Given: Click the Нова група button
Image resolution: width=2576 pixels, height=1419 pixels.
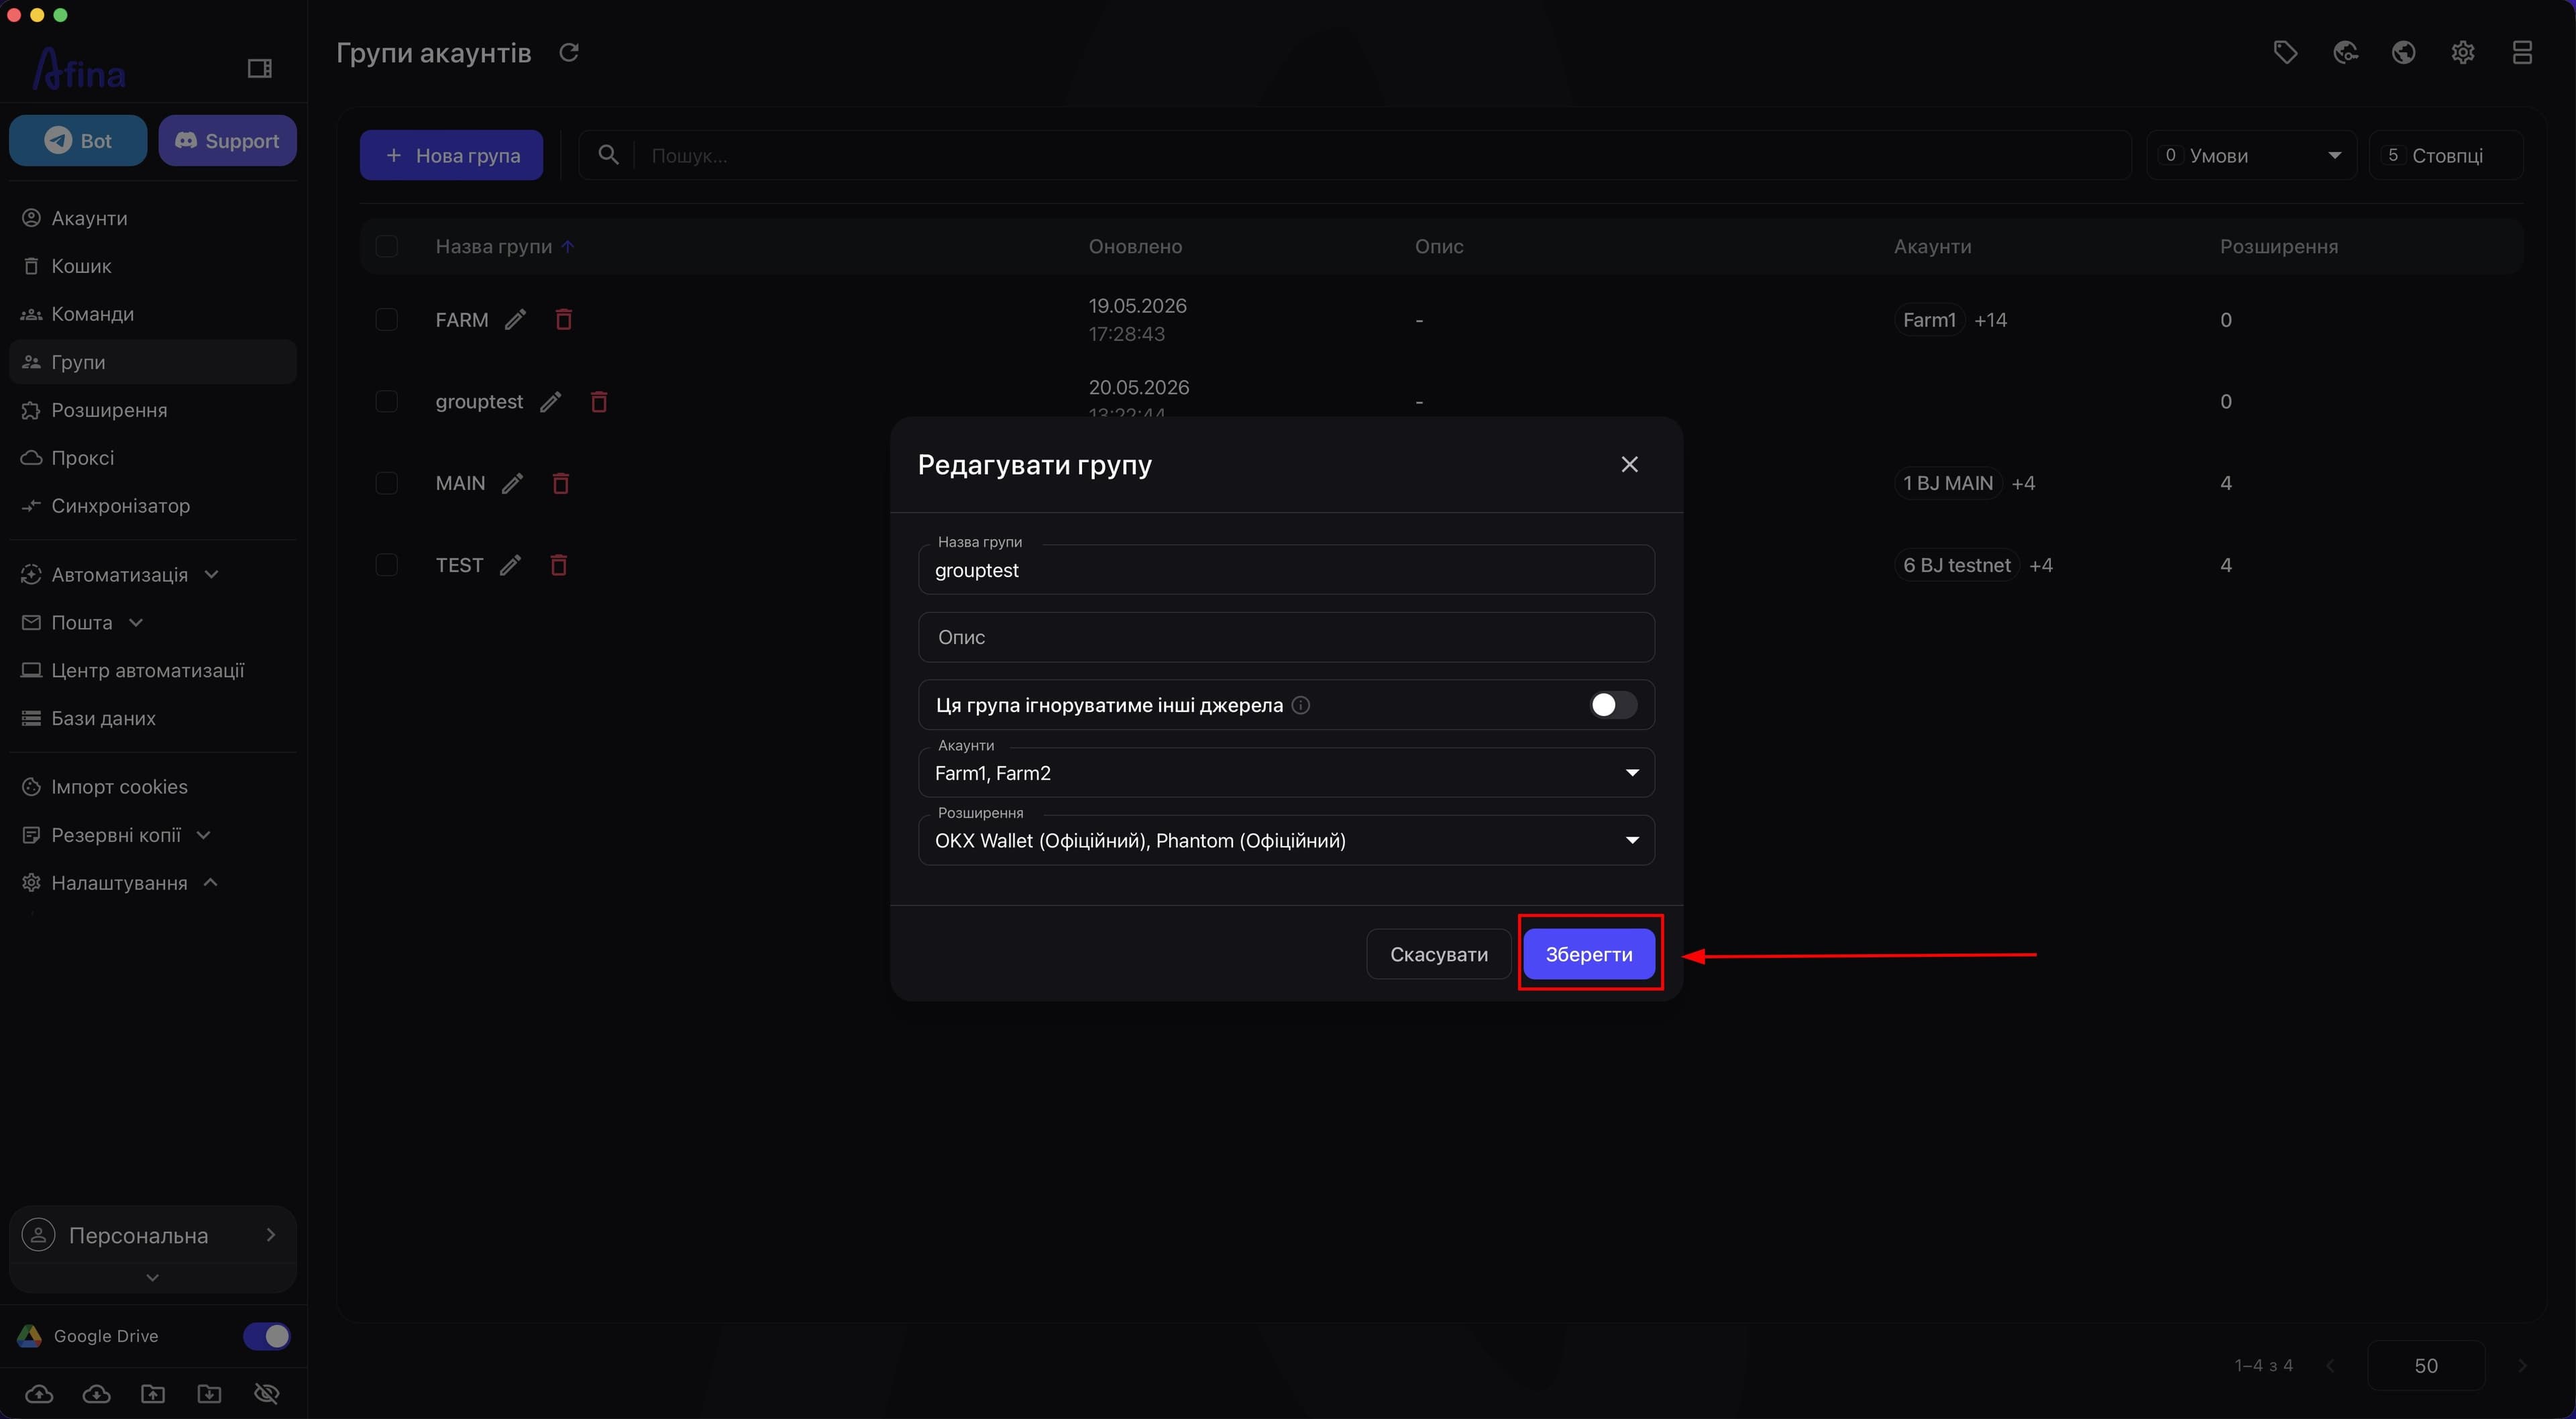Looking at the screenshot, I should coord(451,155).
